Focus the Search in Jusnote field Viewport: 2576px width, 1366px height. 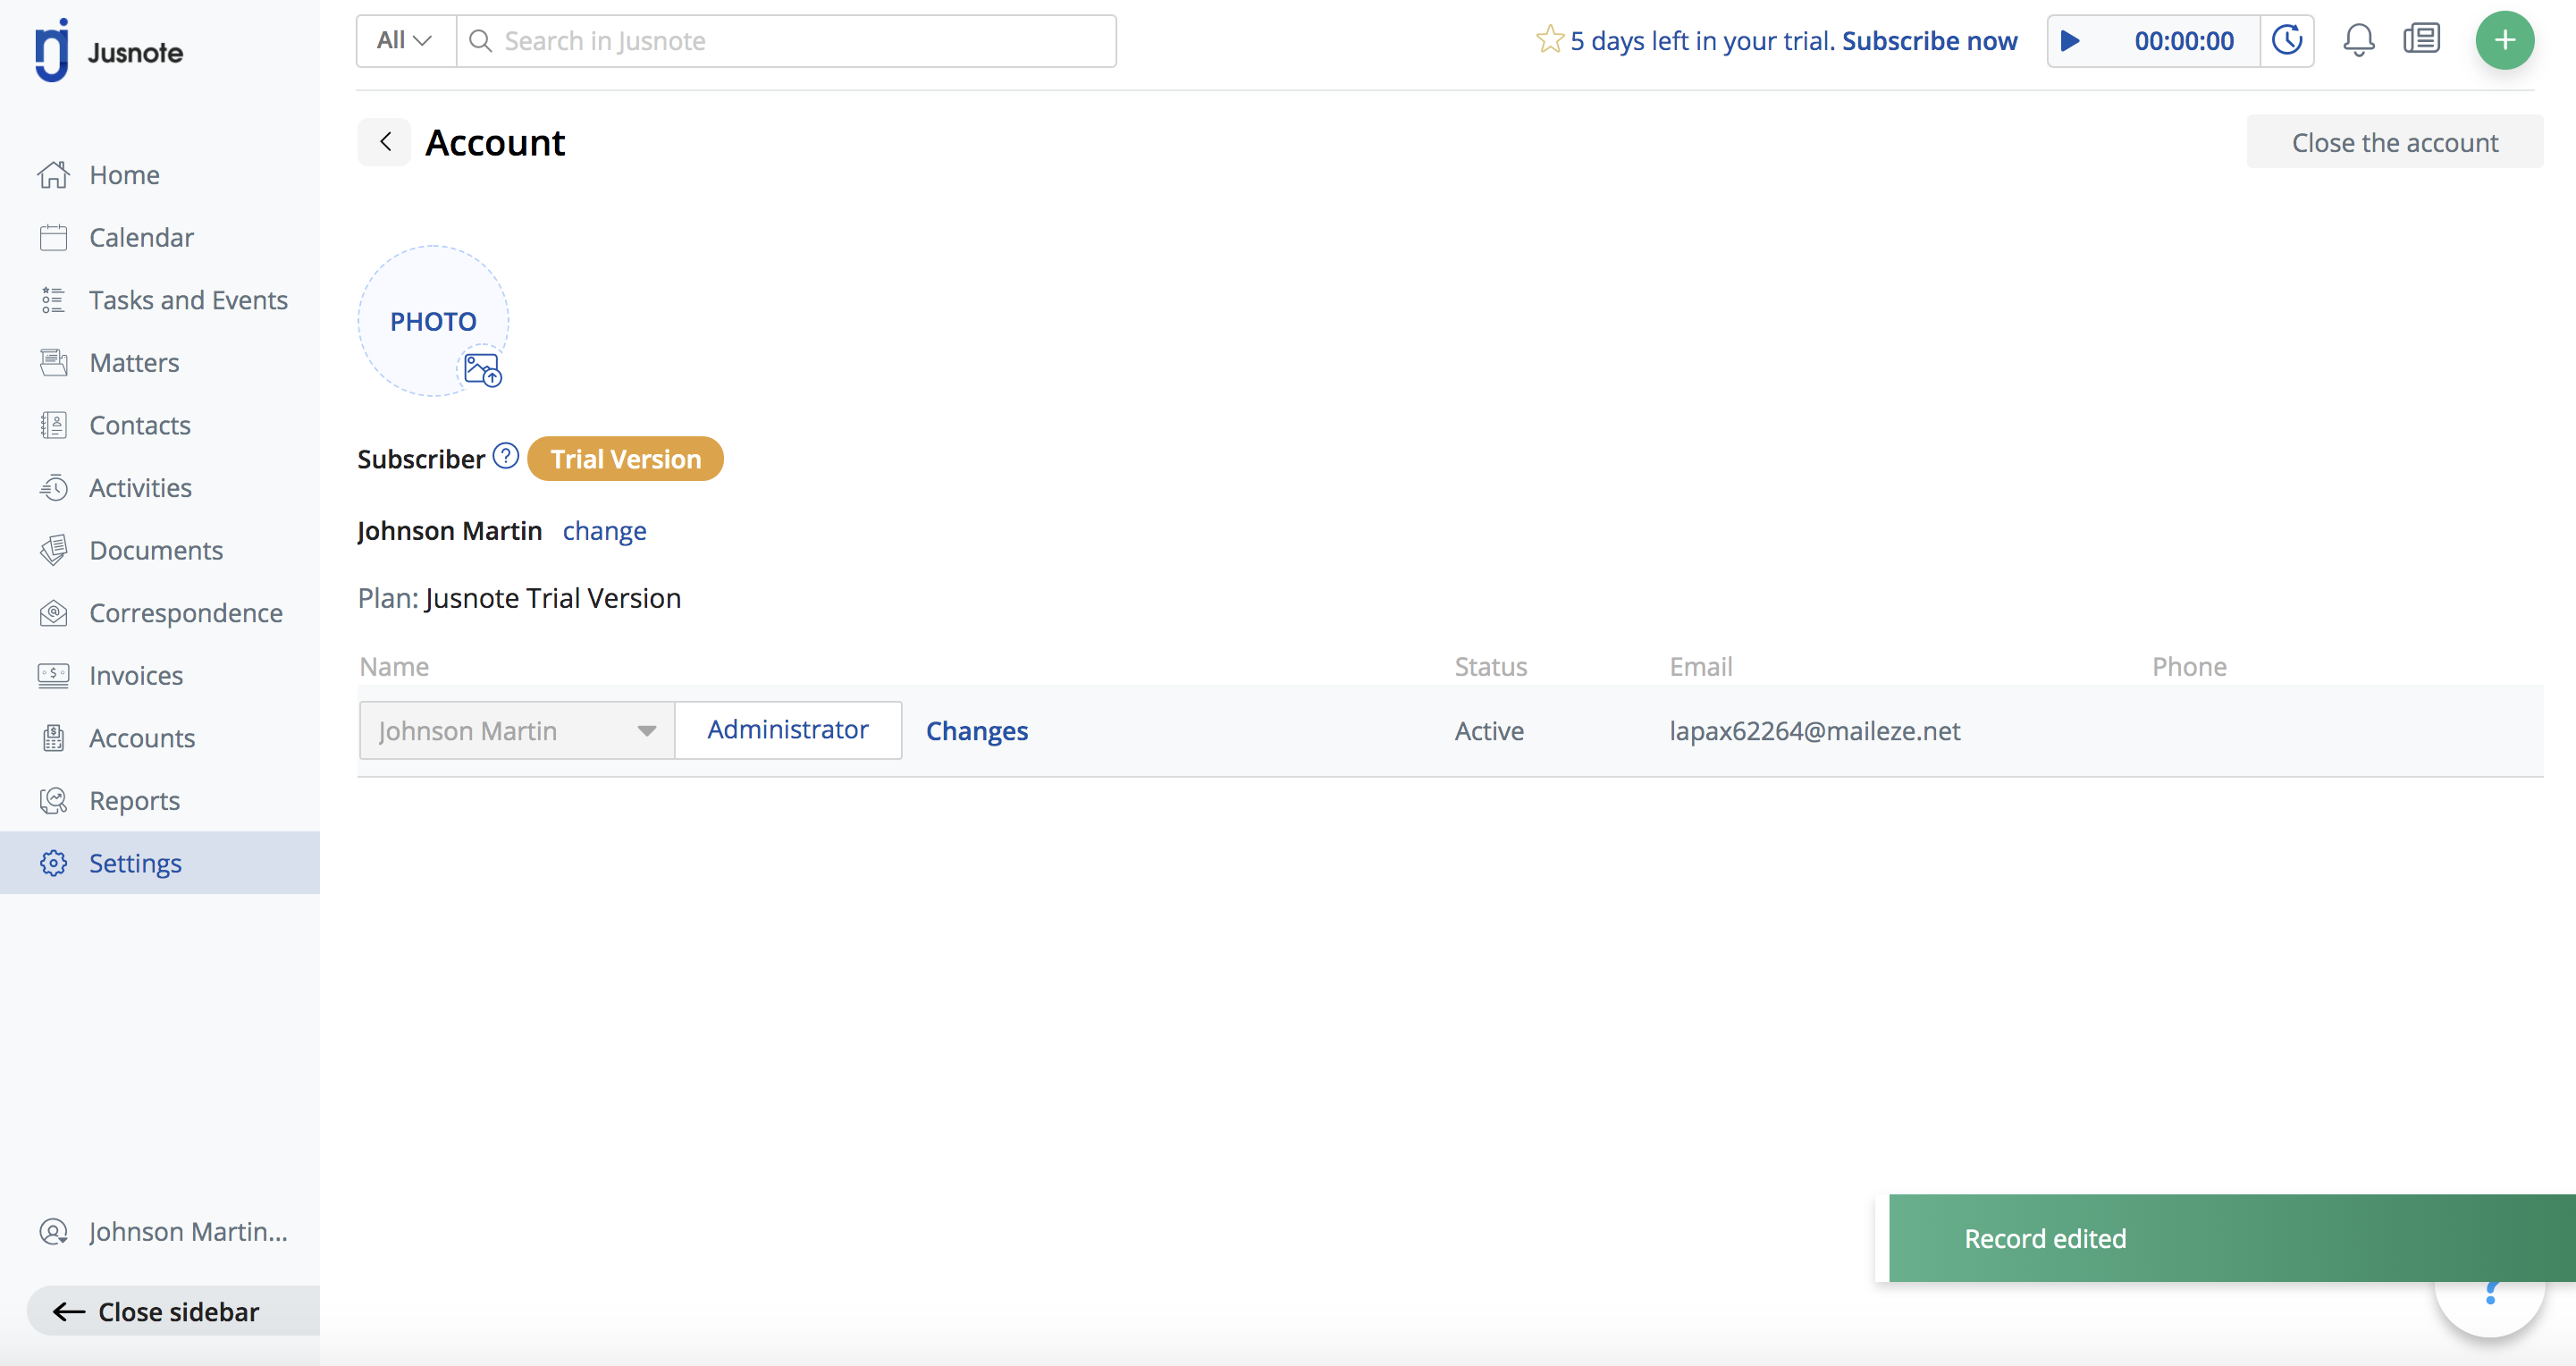point(786,41)
